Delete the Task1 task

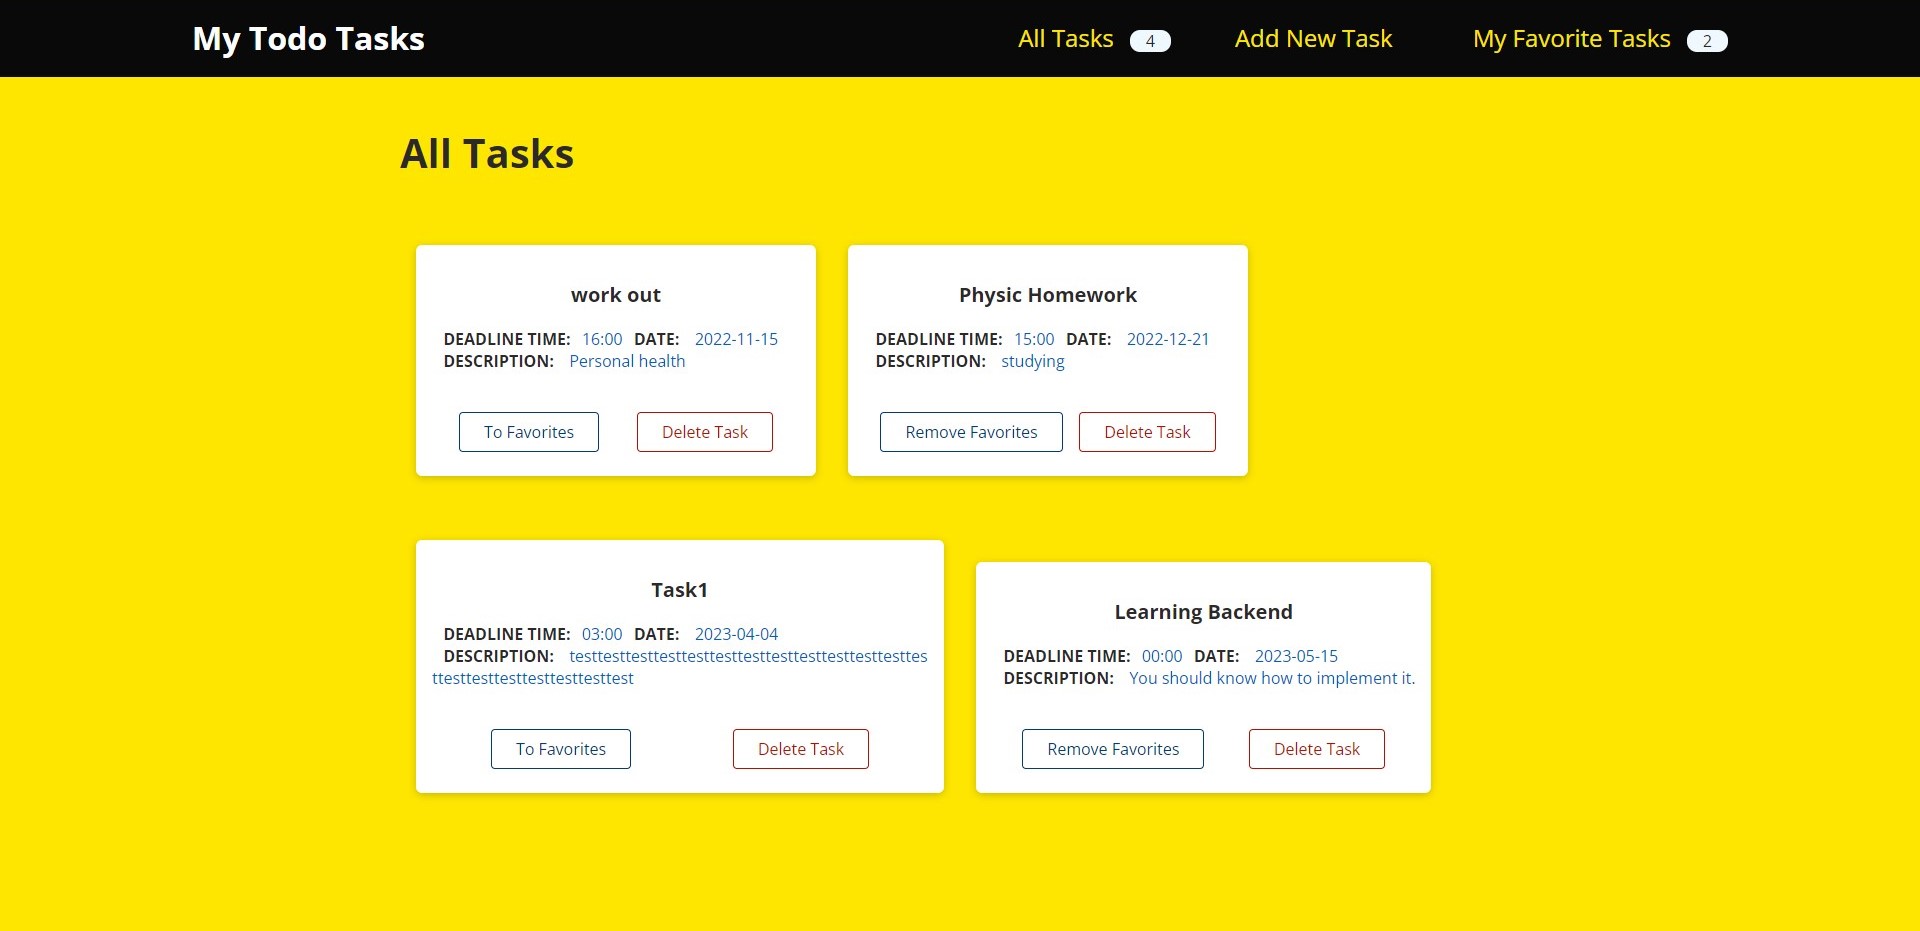point(800,748)
